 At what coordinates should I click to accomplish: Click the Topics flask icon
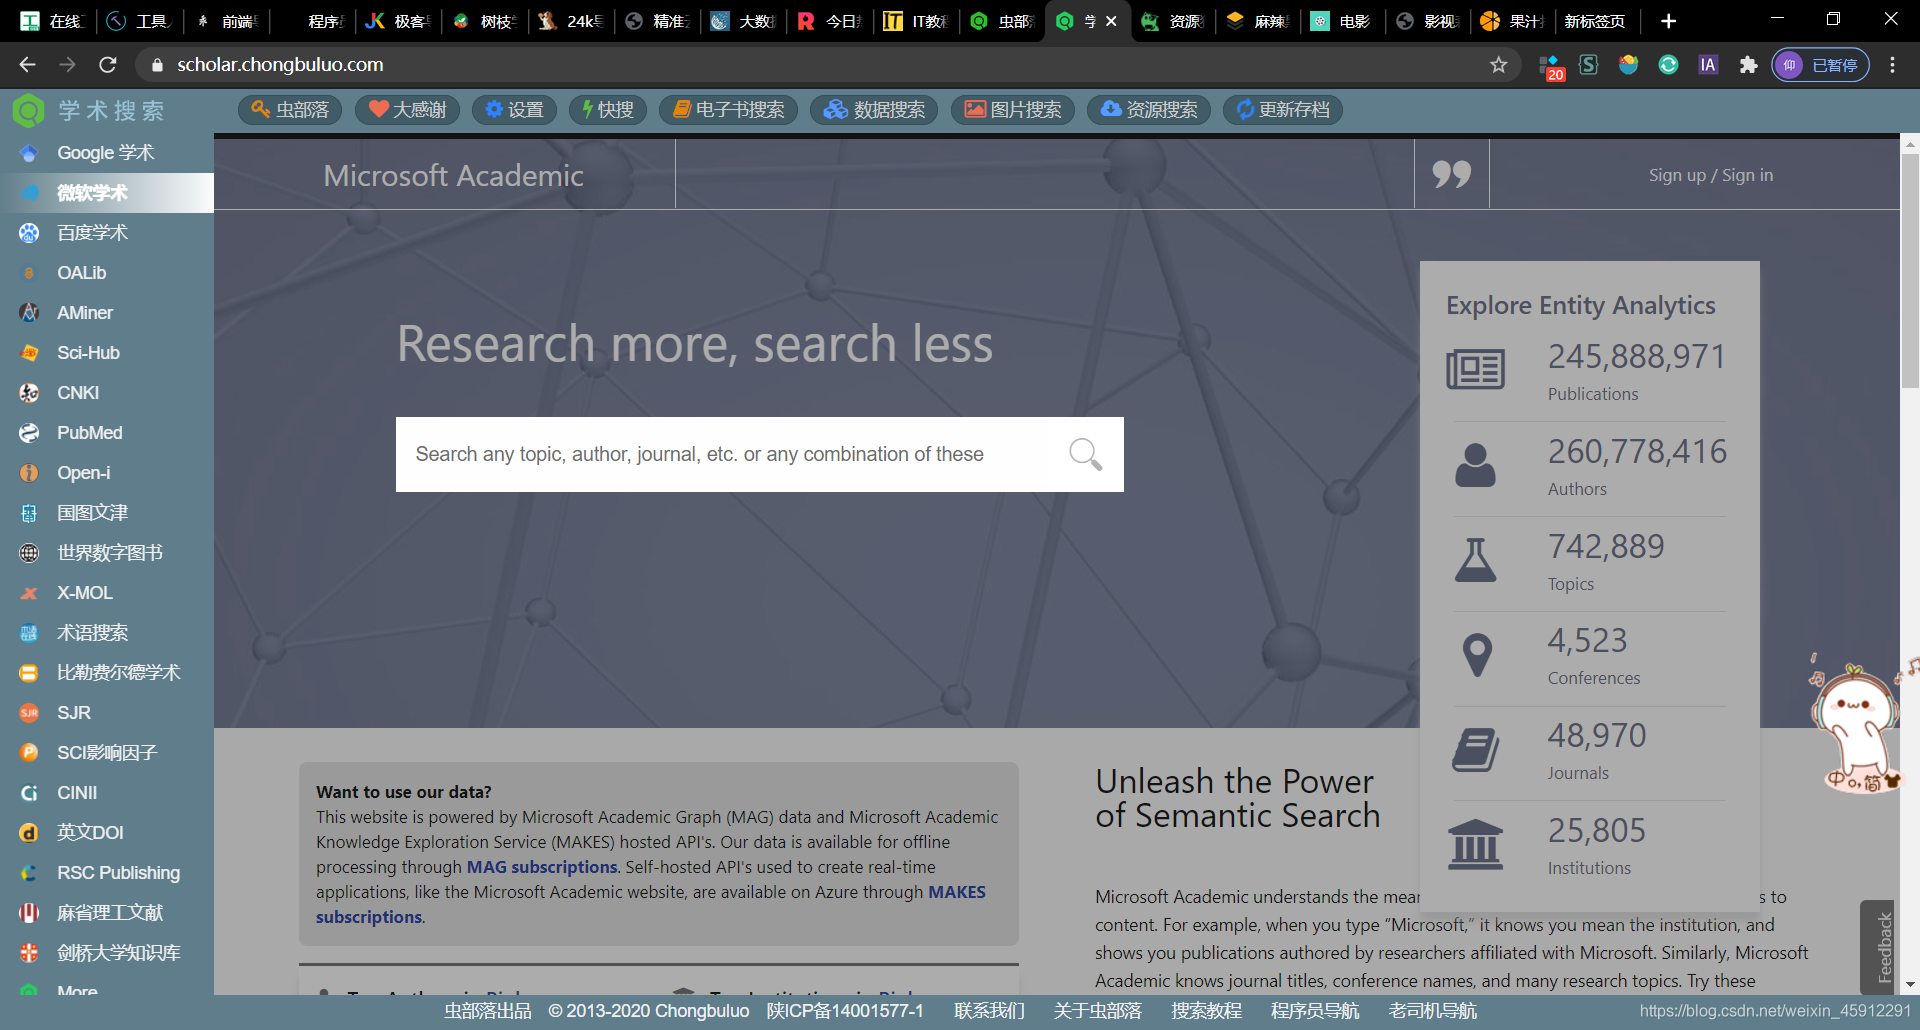click(1475, 560)
